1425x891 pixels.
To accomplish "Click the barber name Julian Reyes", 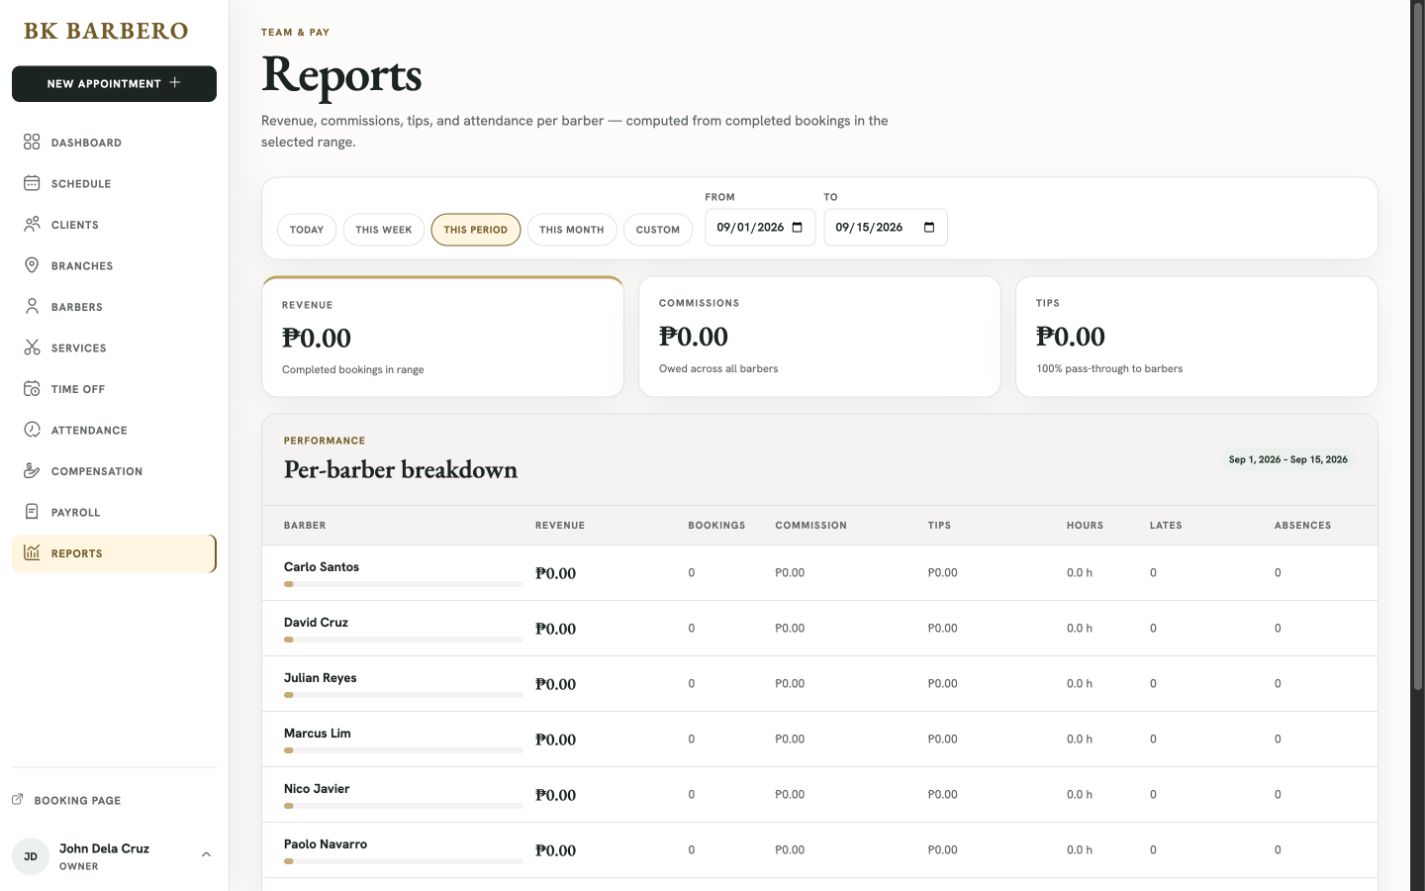I will pyautogui.click(x=320, y=678).
